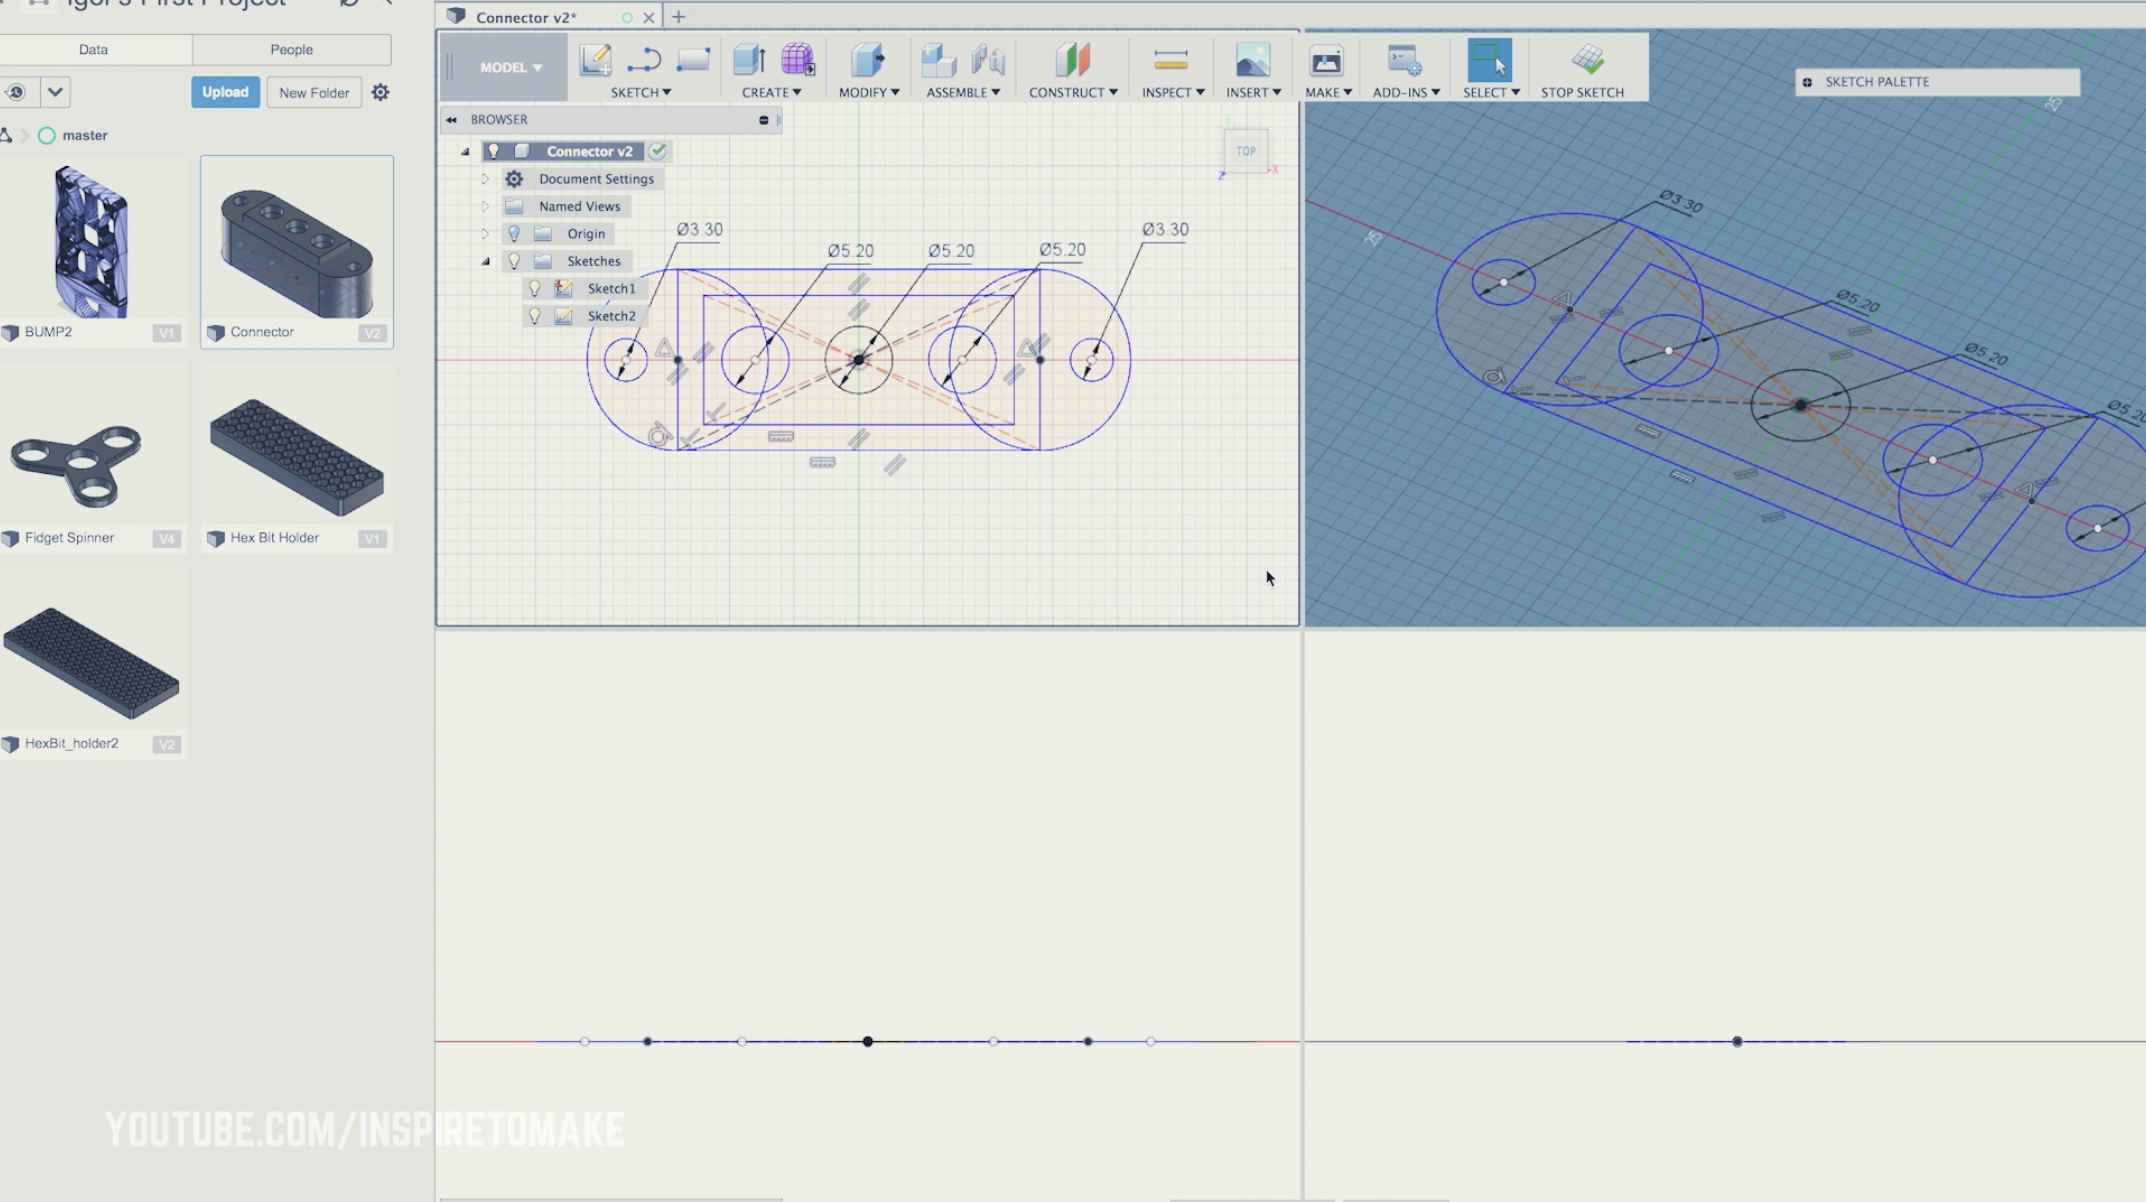The image size is (2146, 1202).
Task: Collapse the Sketches folder in browser
Action: click(486, 261)
